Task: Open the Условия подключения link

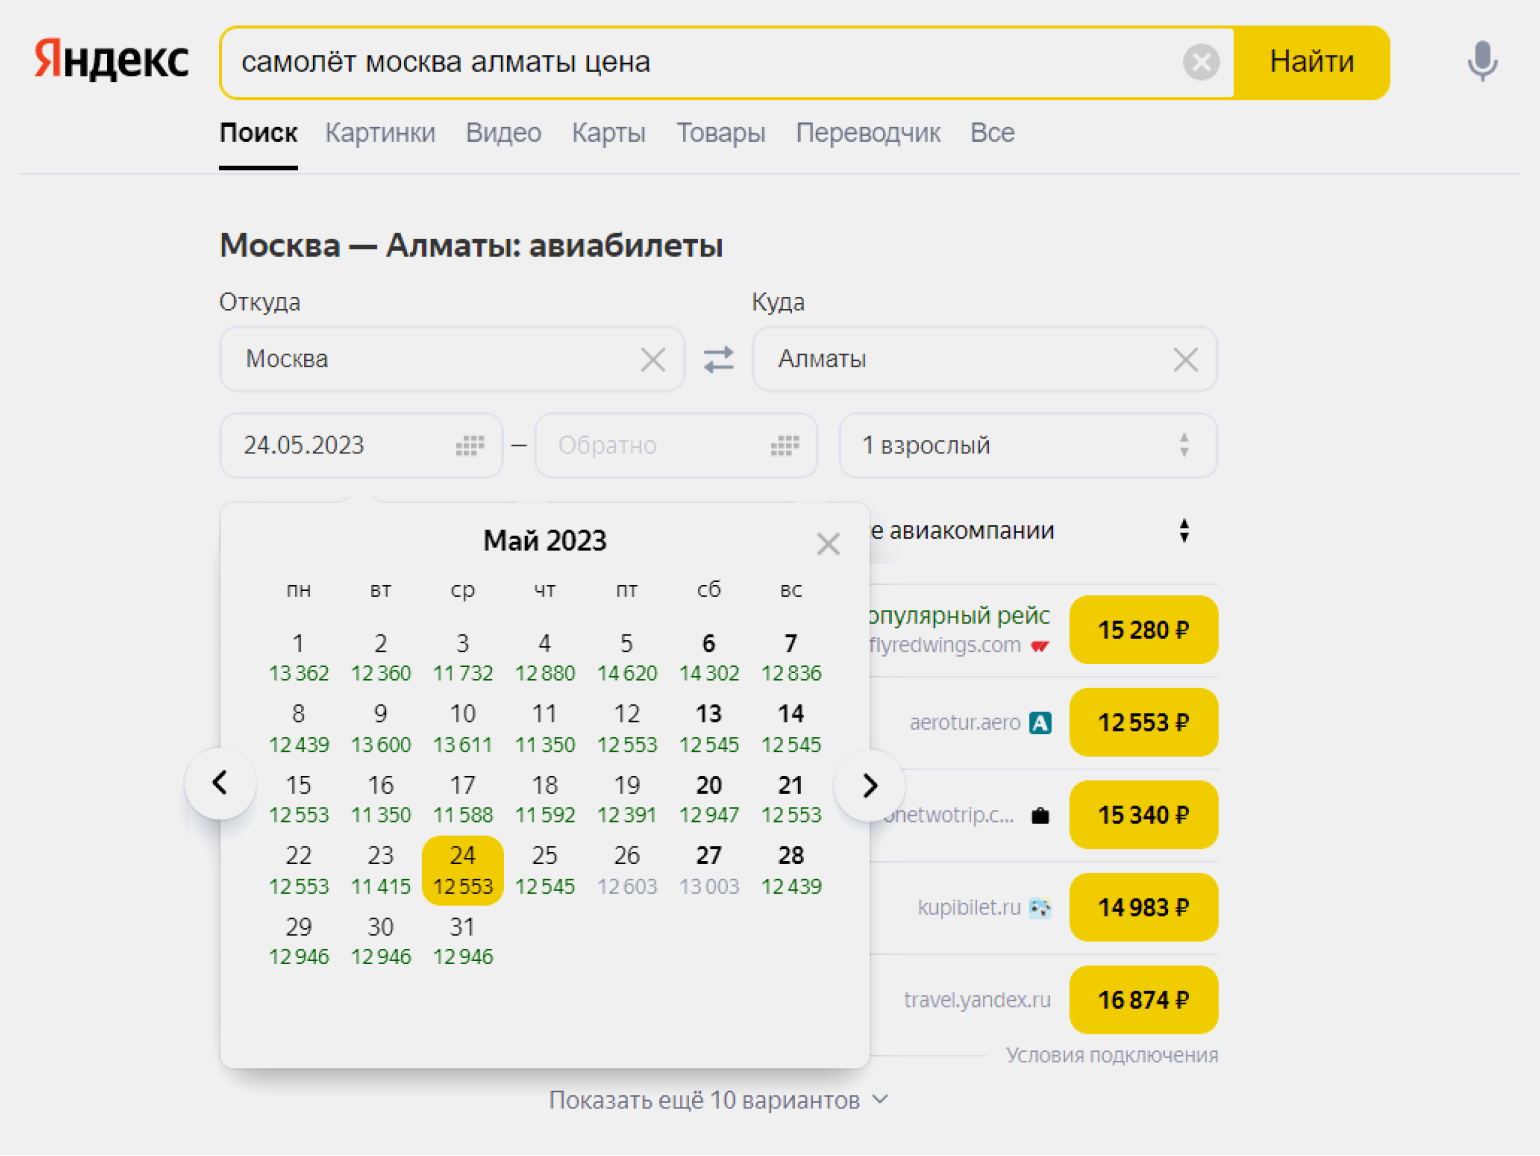Action: (x=1111, y=1055)
